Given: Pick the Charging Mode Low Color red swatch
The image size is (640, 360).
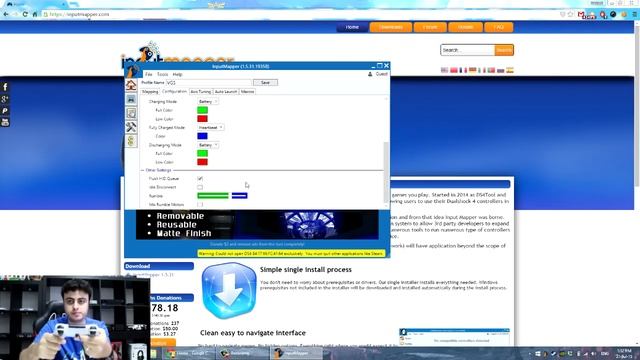Looking at the screenshot, I should pyautogui.click(x=202, y=119).
